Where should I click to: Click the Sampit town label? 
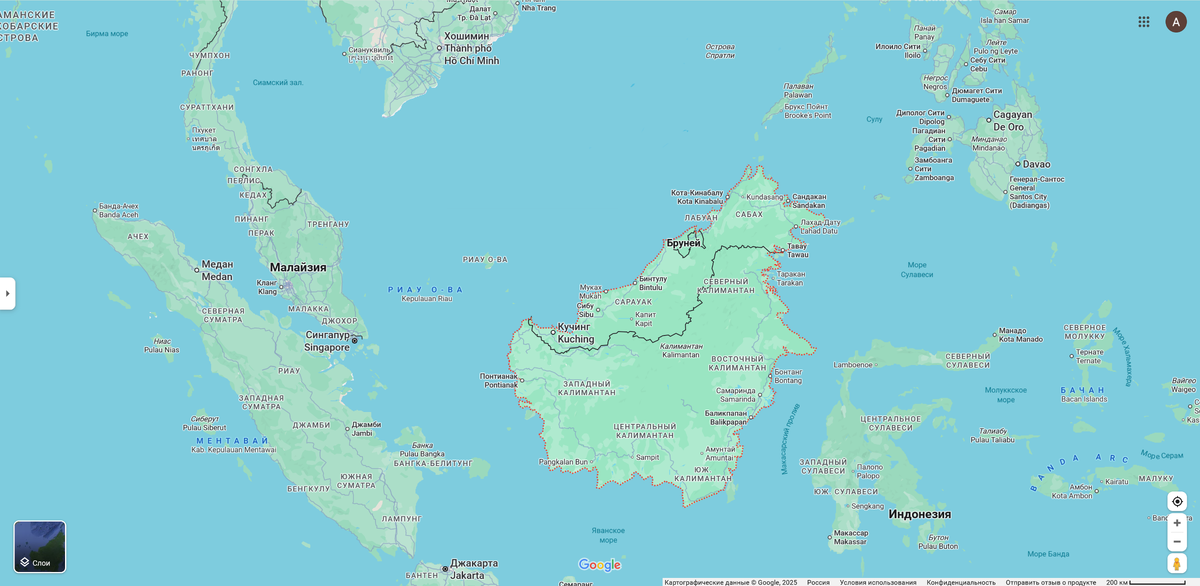(x=648, y=457)
